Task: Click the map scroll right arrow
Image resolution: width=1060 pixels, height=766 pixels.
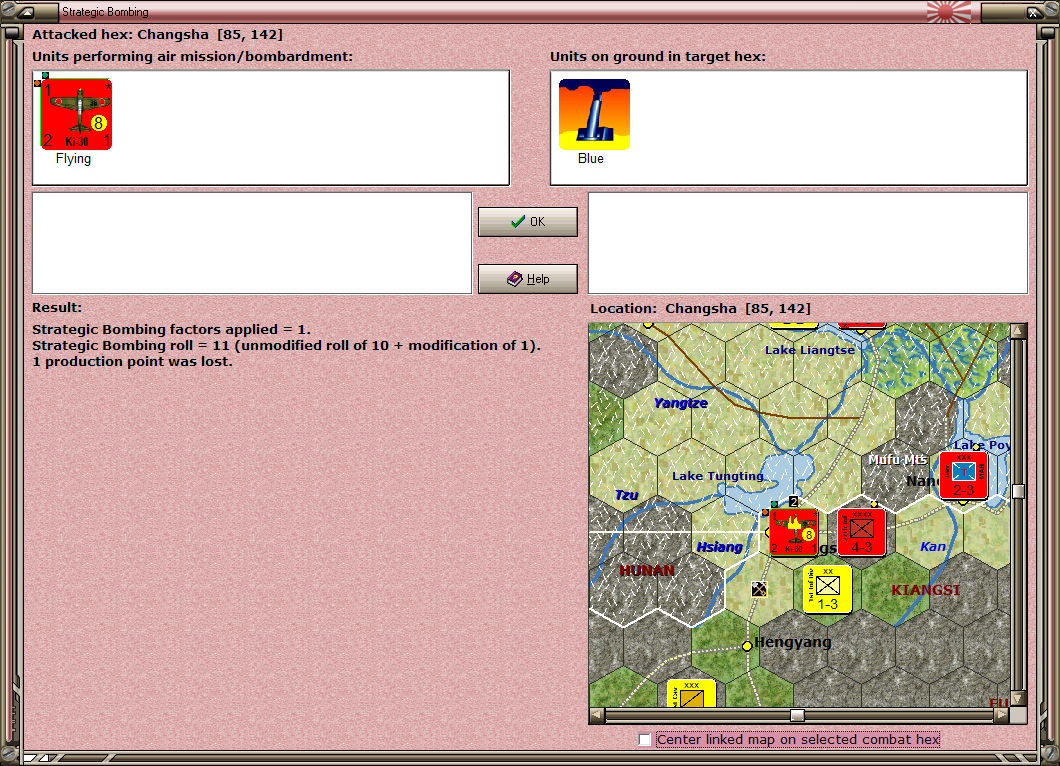Action: (1002, 715)
